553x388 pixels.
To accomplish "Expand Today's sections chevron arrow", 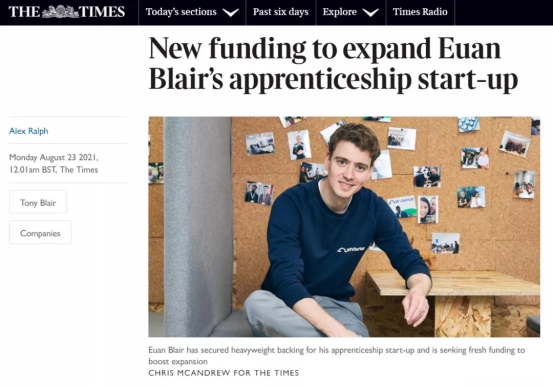I will pos(231,13).
